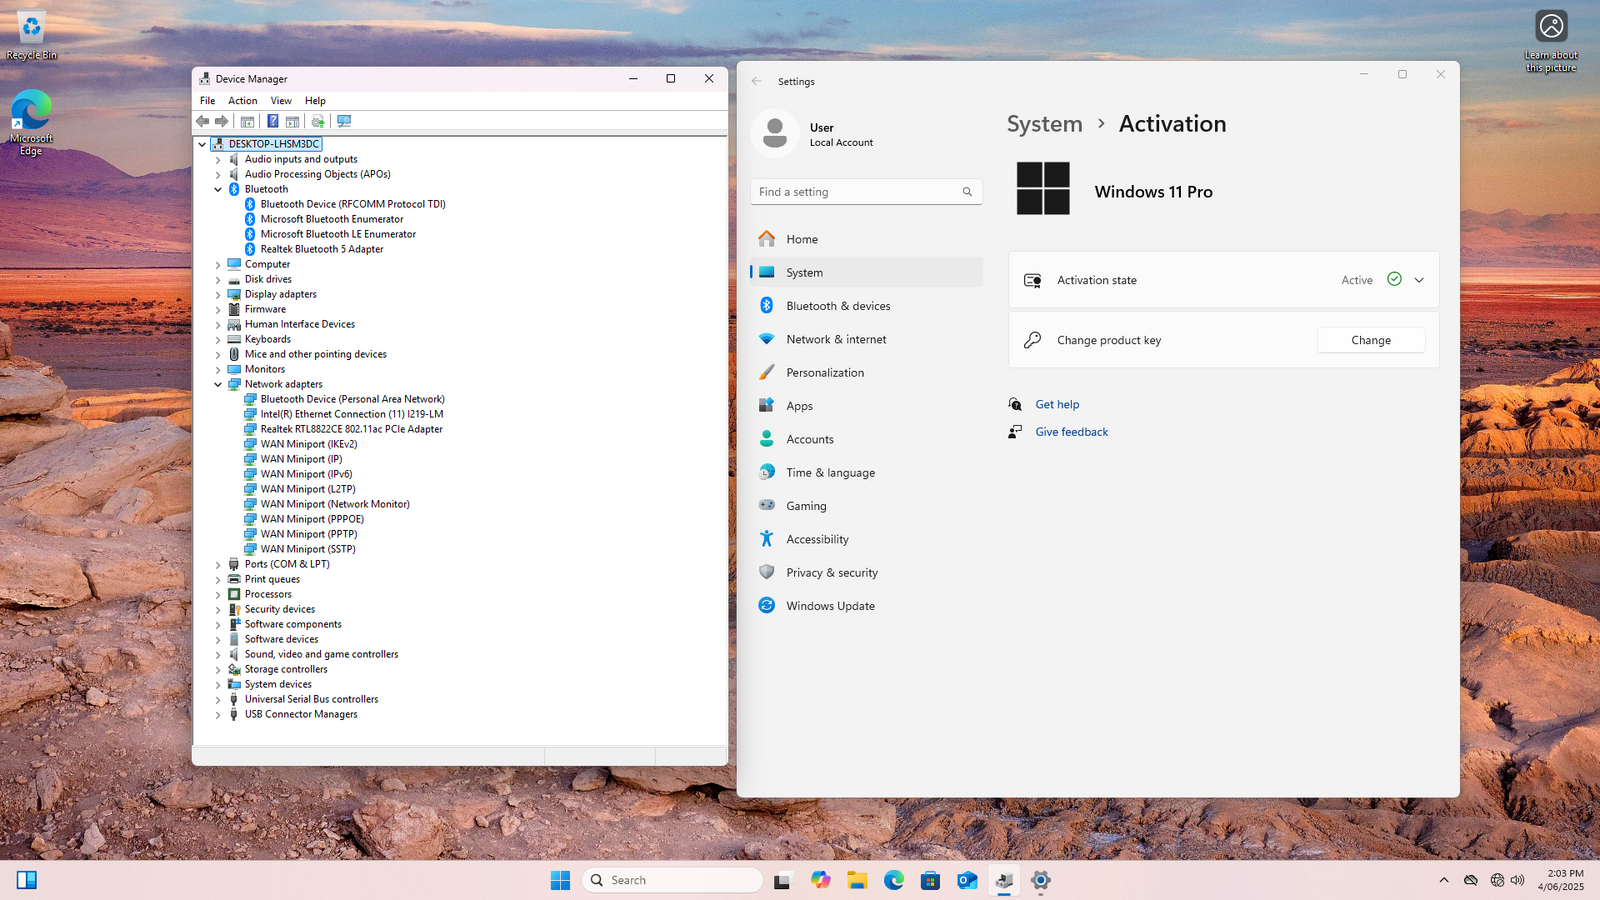Expand Universal Serial Bus controllers

218,699
